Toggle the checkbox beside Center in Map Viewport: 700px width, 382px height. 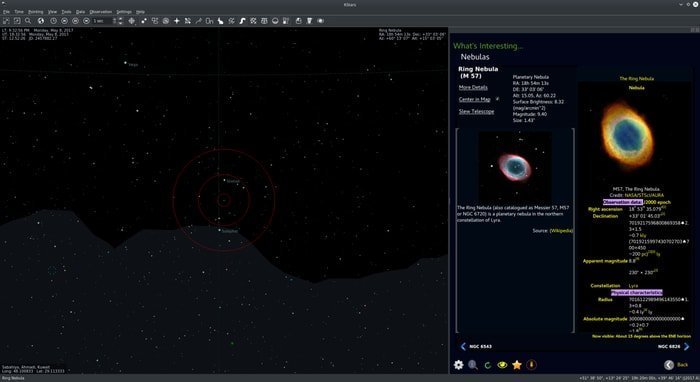[x=497, y=99]
